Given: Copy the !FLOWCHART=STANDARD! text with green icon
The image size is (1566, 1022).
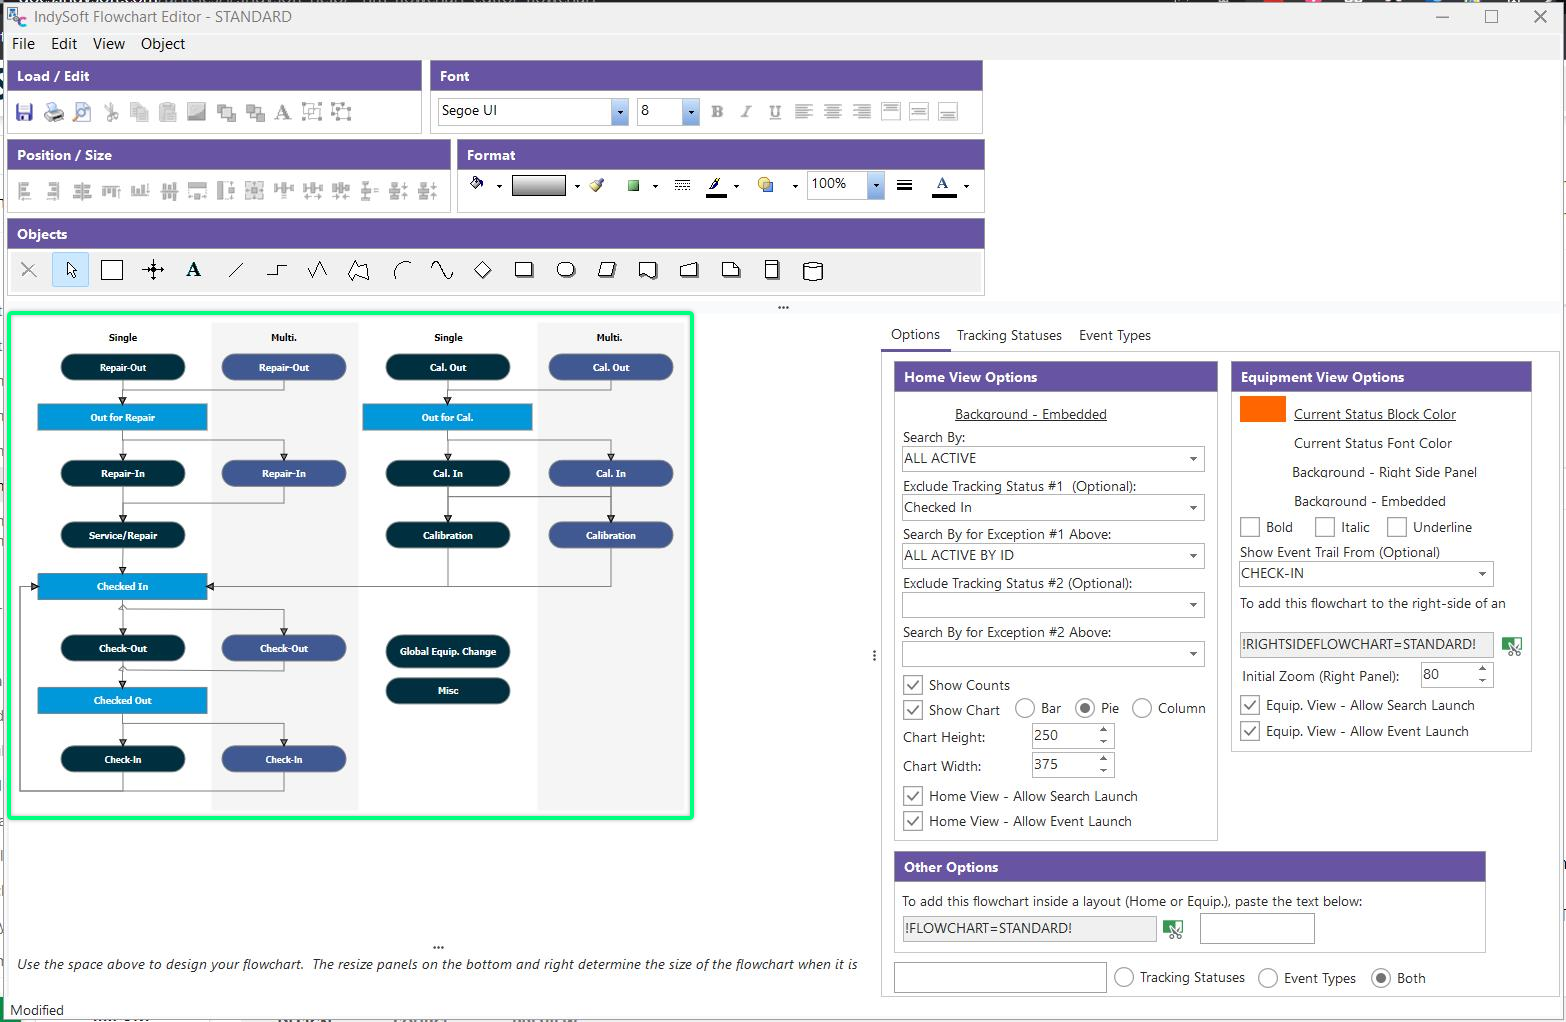Looking at the screenshot, I should click(x=1173, y=930).
